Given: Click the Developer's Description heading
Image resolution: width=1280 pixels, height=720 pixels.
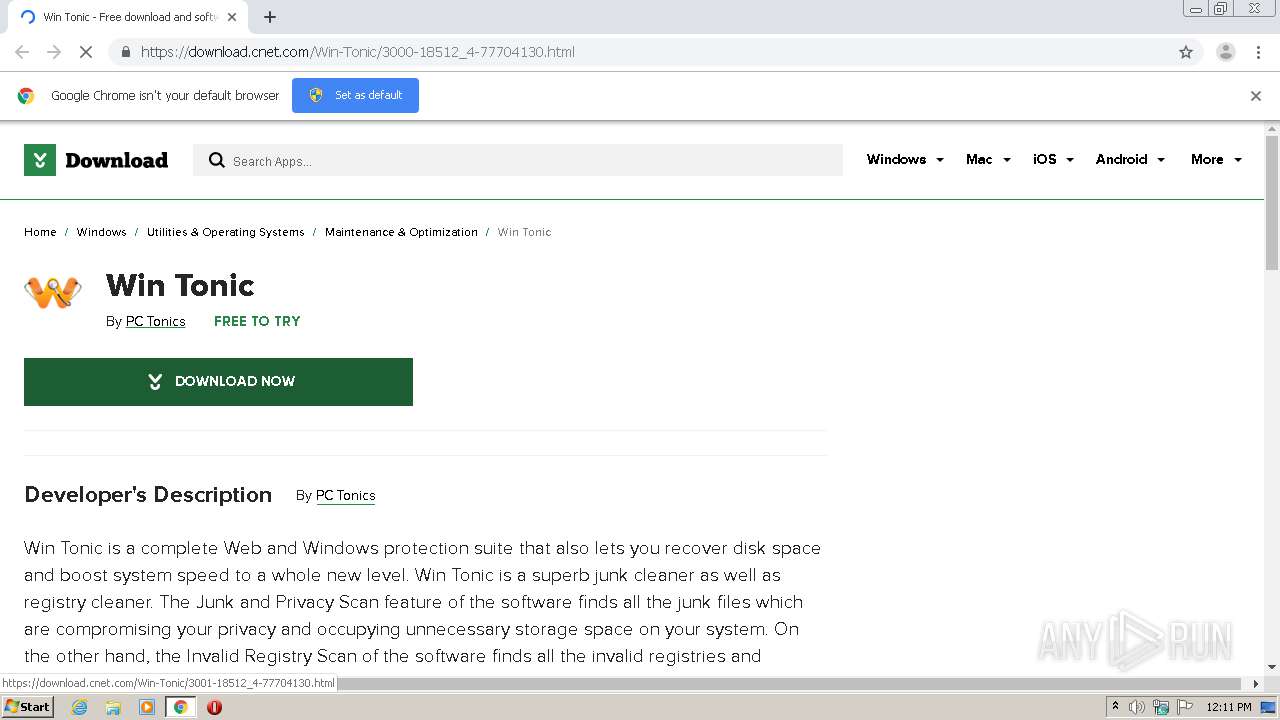Looking at the screenshot, I should coord(148,495).
